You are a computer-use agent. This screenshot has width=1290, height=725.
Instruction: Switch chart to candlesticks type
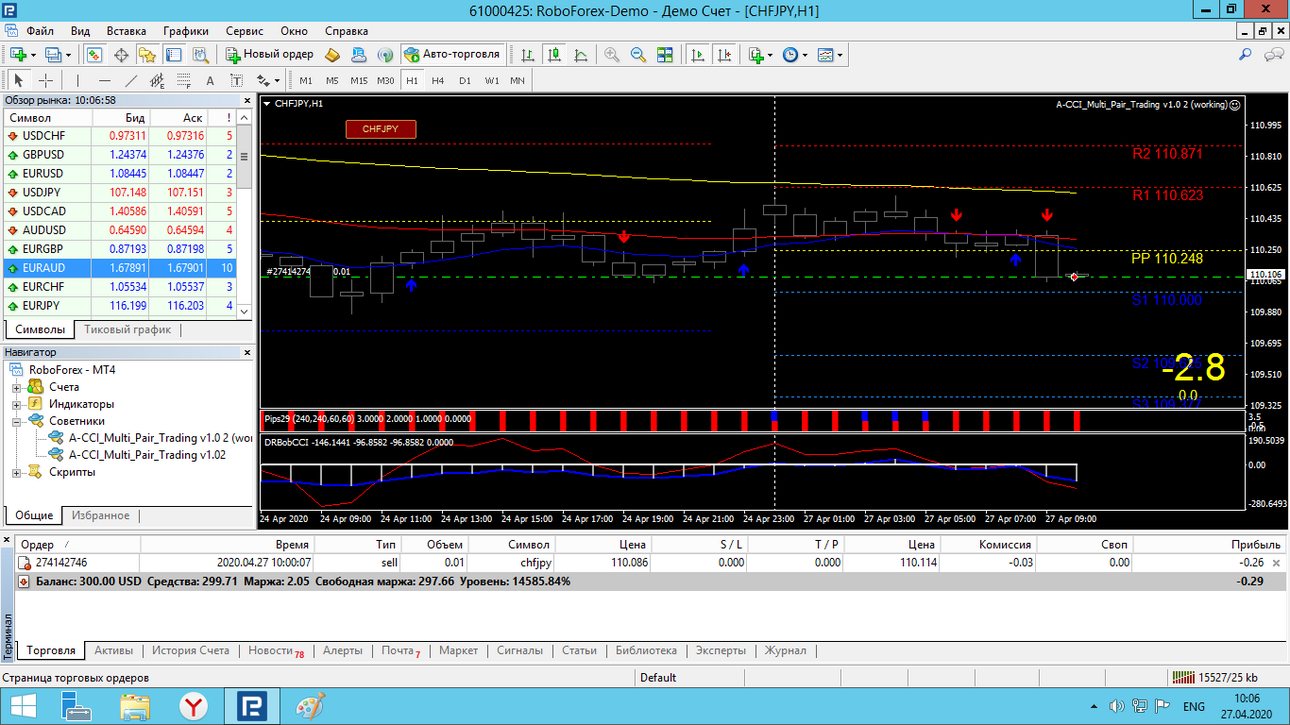point(554,54)
